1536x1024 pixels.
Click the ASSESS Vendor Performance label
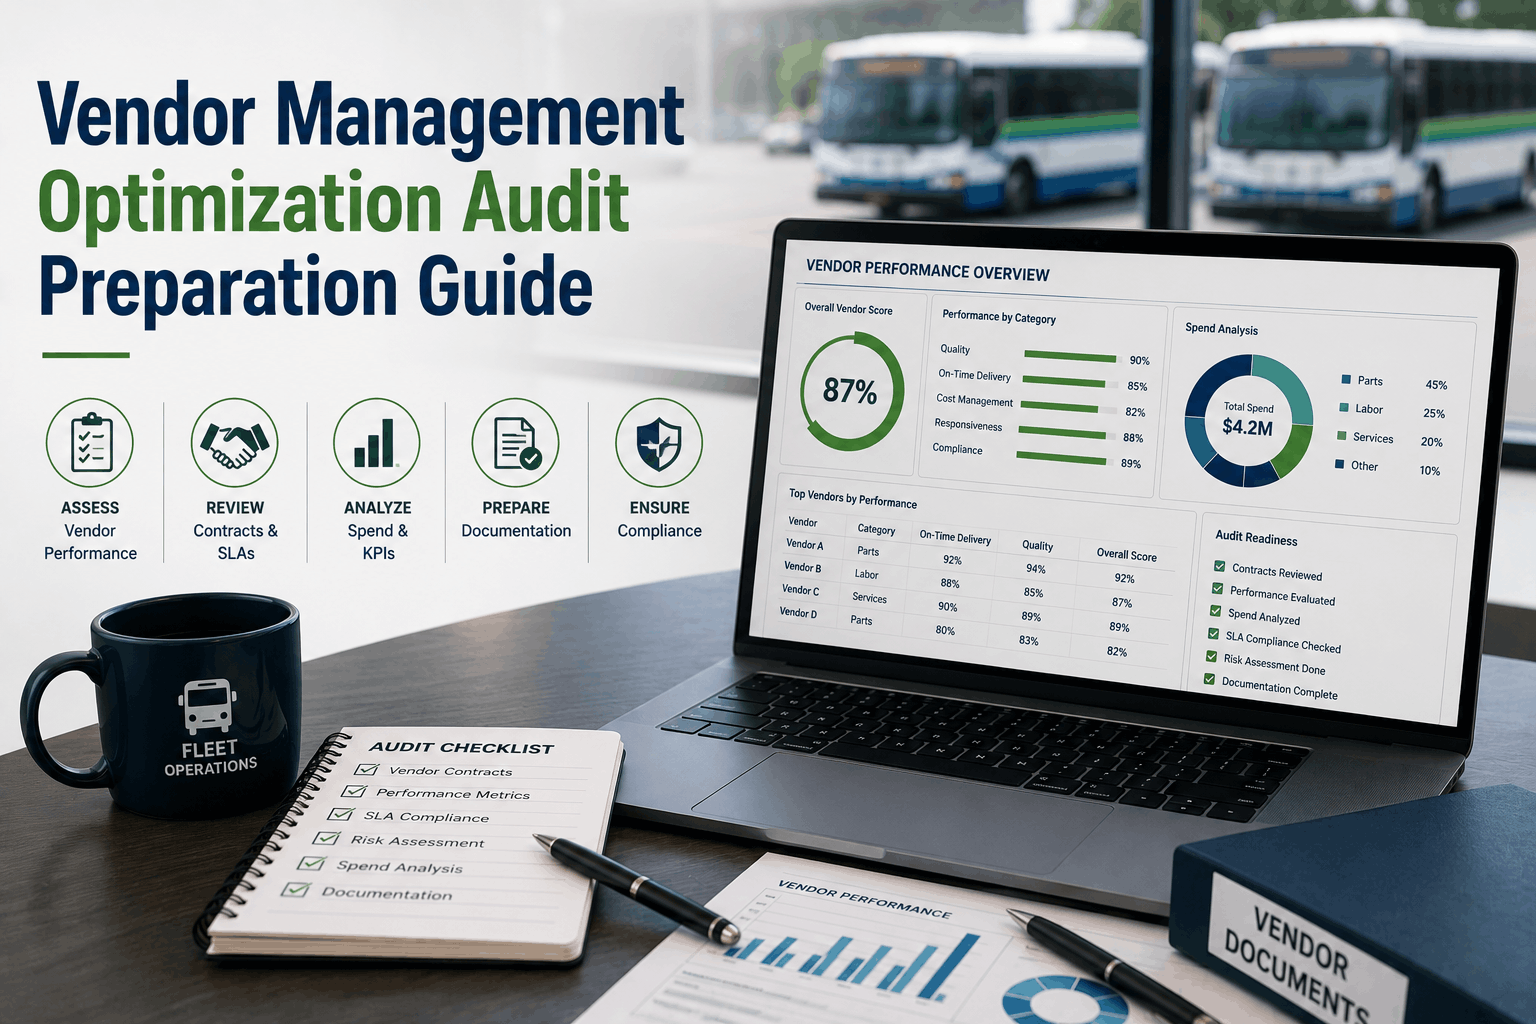pyautogui.click(x=90, y=530)
